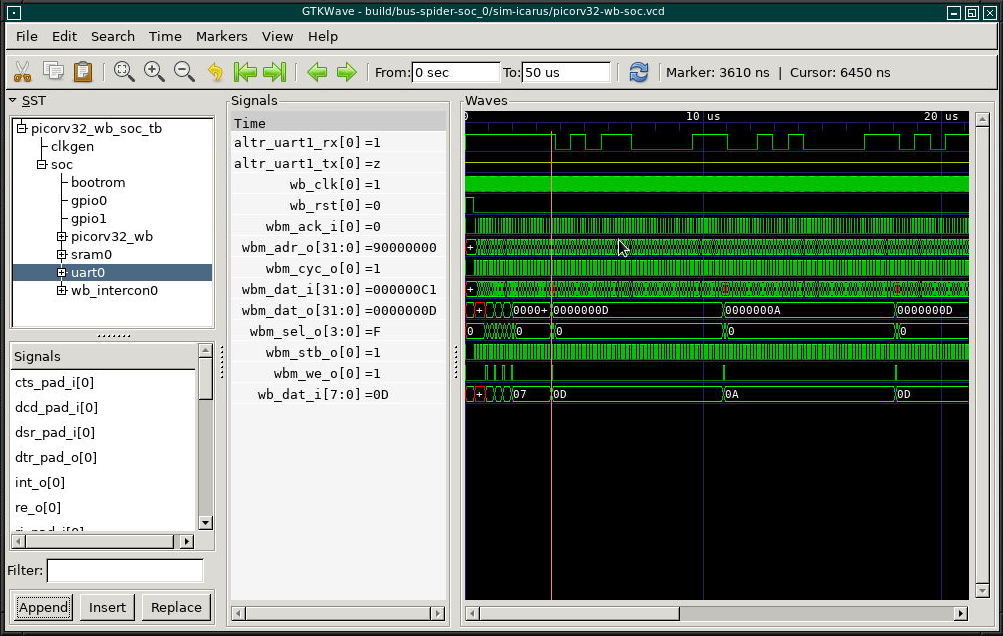1003x636 pixels.
Task: Select the wbm_we_o[0] signal row
Action: tap(338, 374)
